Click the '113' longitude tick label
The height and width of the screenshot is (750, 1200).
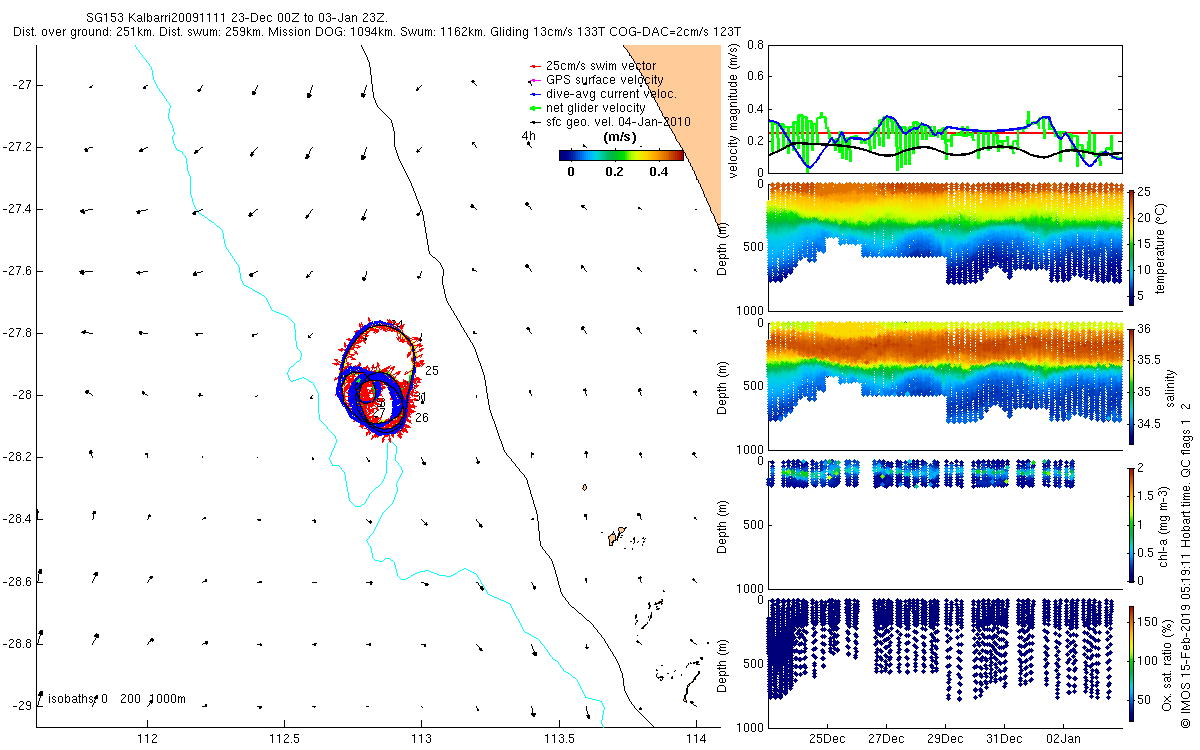click(x=421, y=739)
